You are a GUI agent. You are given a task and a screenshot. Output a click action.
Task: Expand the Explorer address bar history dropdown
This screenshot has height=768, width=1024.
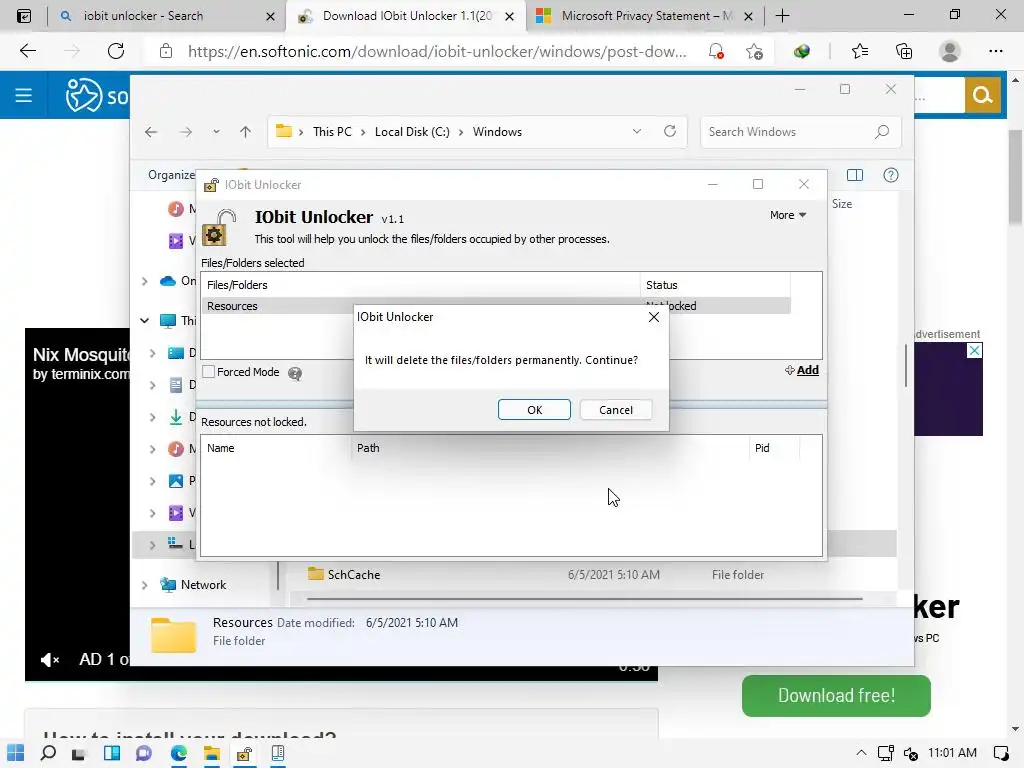coord(637,131)
